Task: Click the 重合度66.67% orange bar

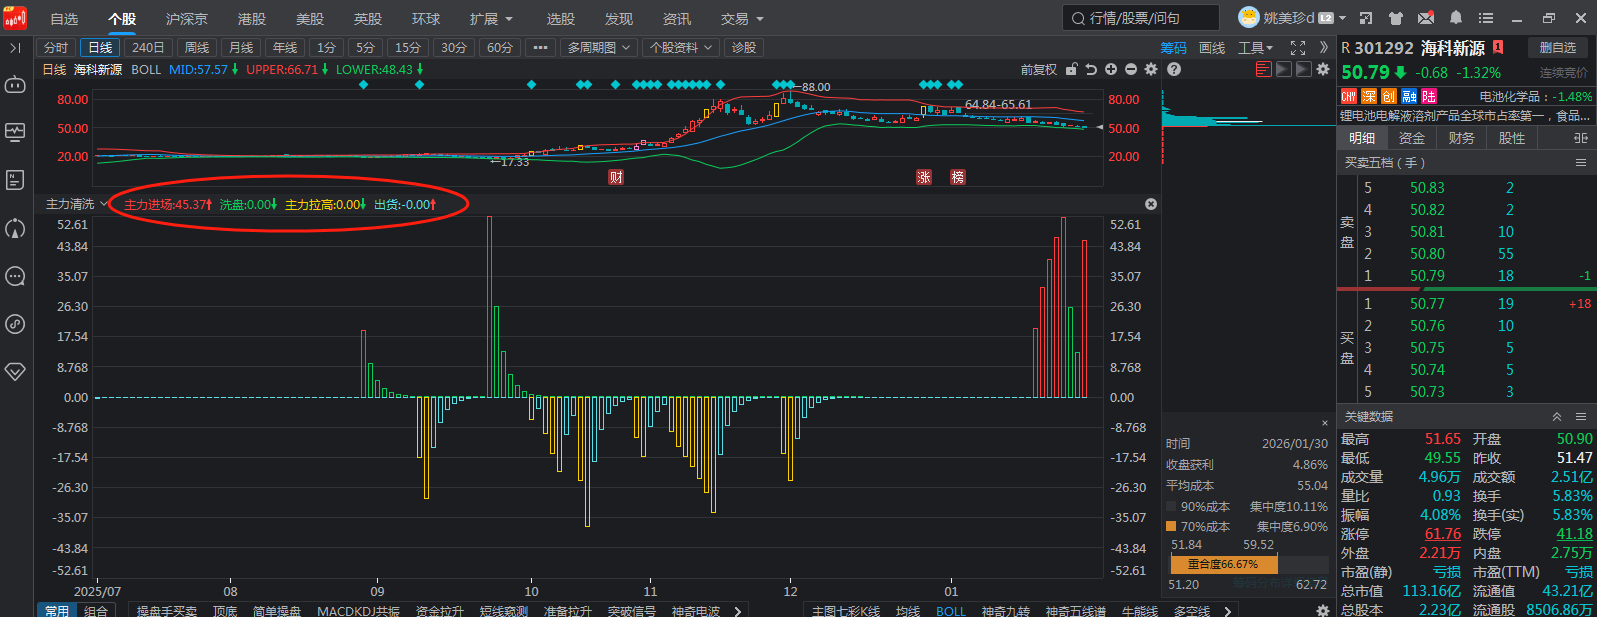Action: tap(1223, 565)
